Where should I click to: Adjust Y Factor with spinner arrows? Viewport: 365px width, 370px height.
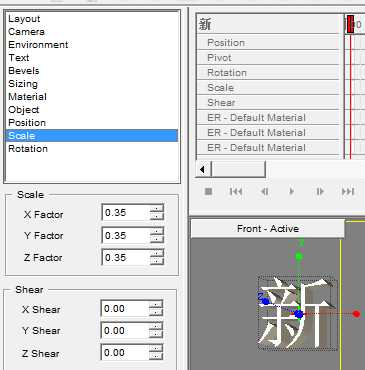pyautogui.click(x=156, y=235)
